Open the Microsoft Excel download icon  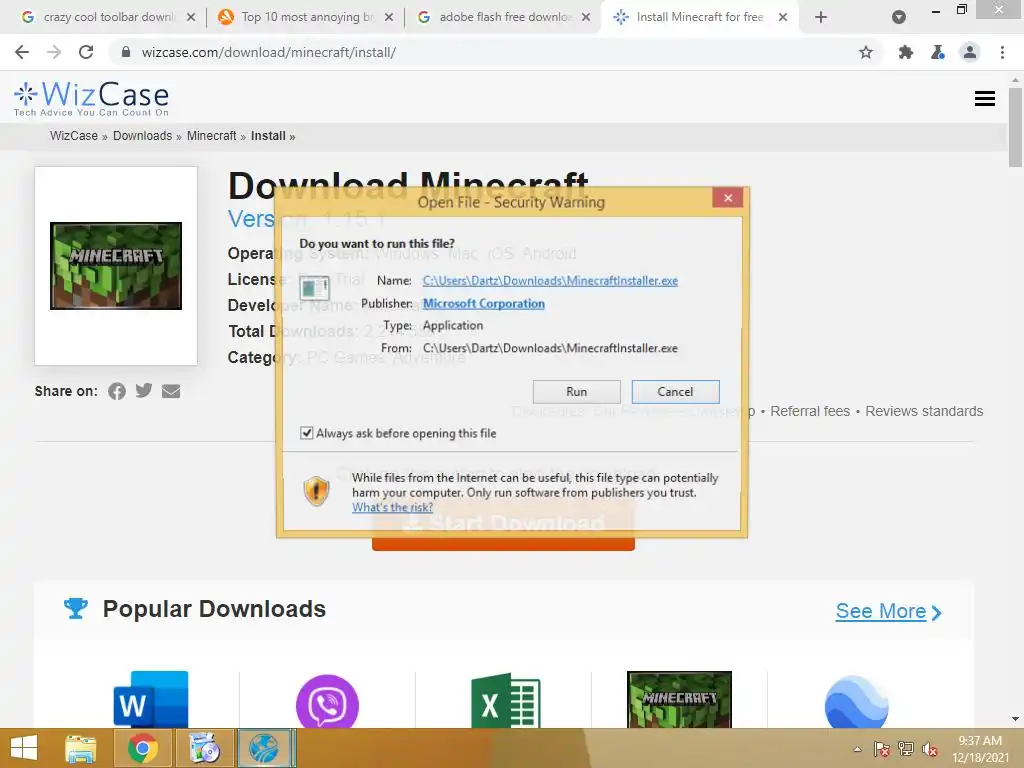pos(506,700)
